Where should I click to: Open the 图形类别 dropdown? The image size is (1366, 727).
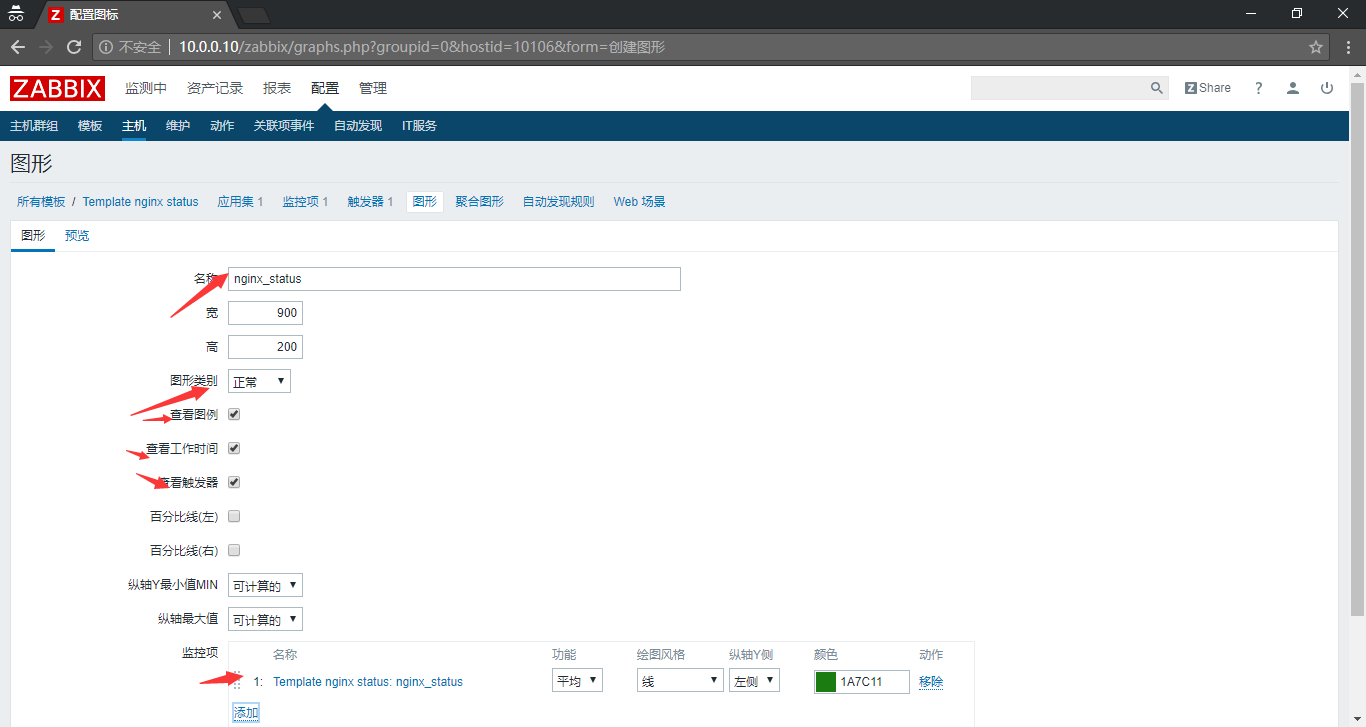click(x=259, y=381)
